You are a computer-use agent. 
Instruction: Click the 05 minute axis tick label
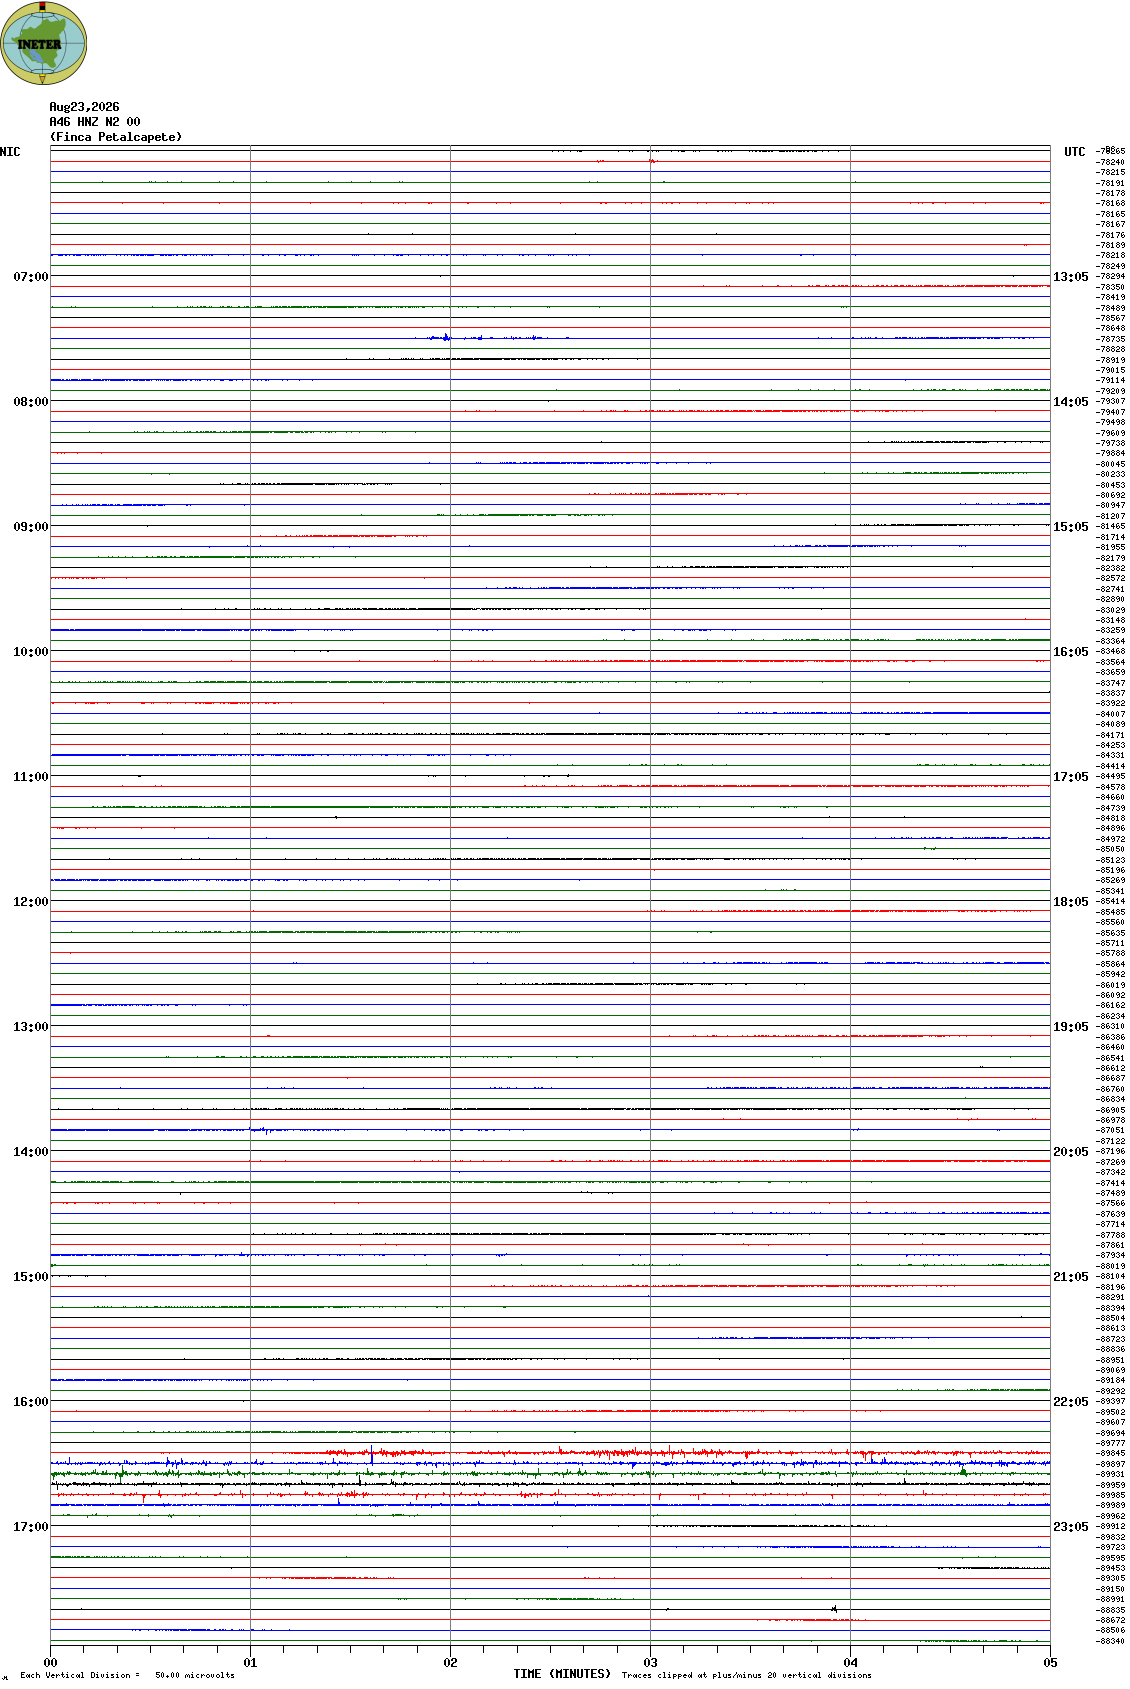1050,1663
